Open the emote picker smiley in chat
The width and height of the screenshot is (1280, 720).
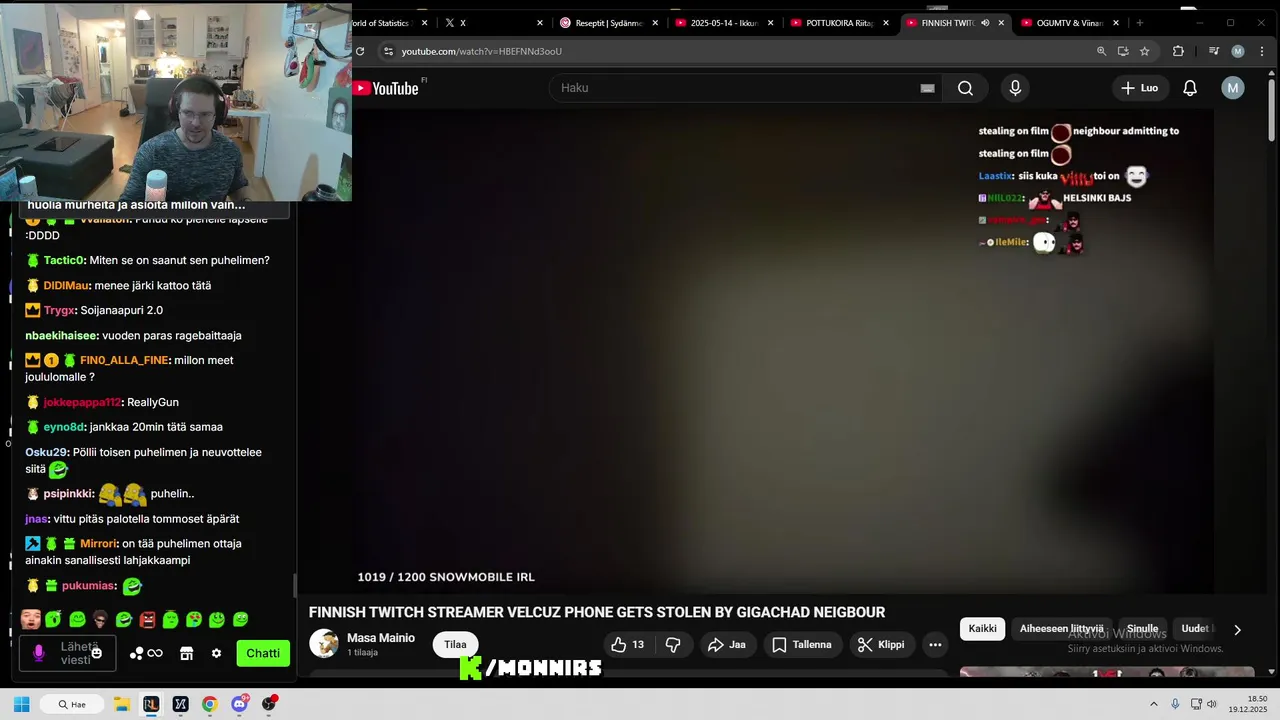pos(96,653)
